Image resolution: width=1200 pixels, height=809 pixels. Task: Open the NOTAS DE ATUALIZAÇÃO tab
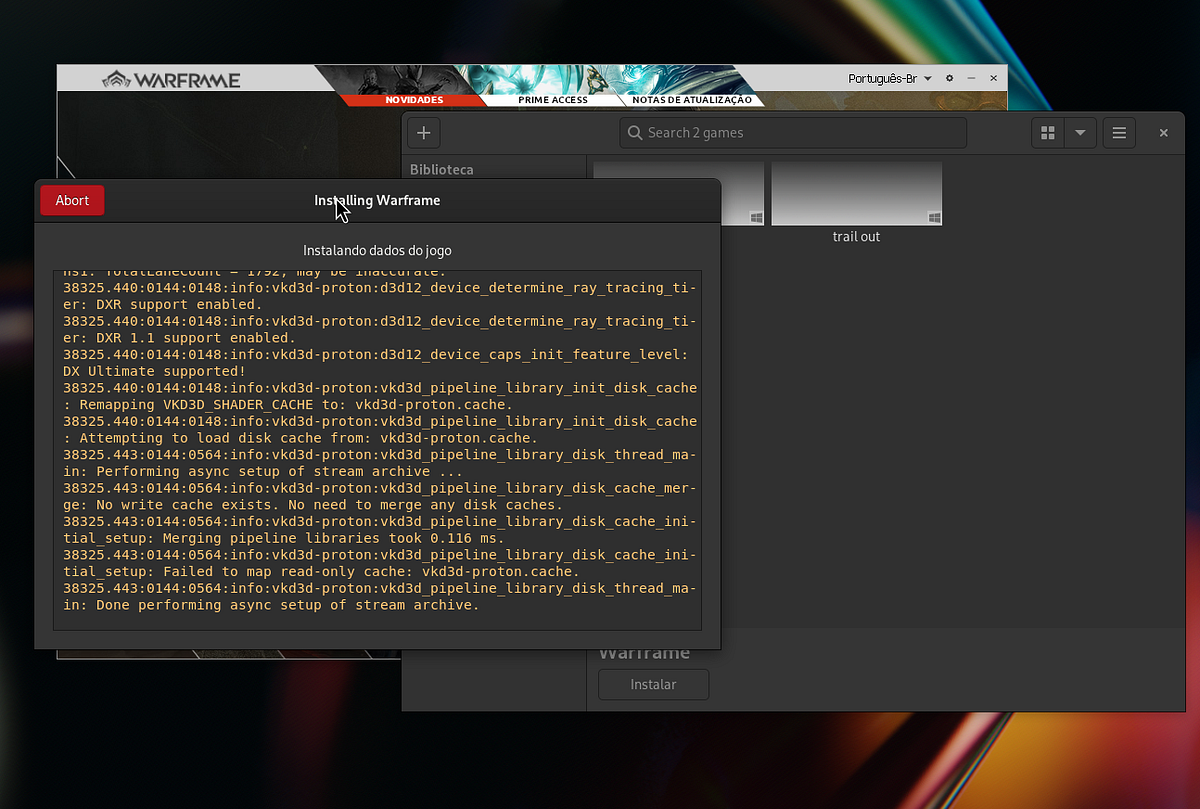click(693, 100)
